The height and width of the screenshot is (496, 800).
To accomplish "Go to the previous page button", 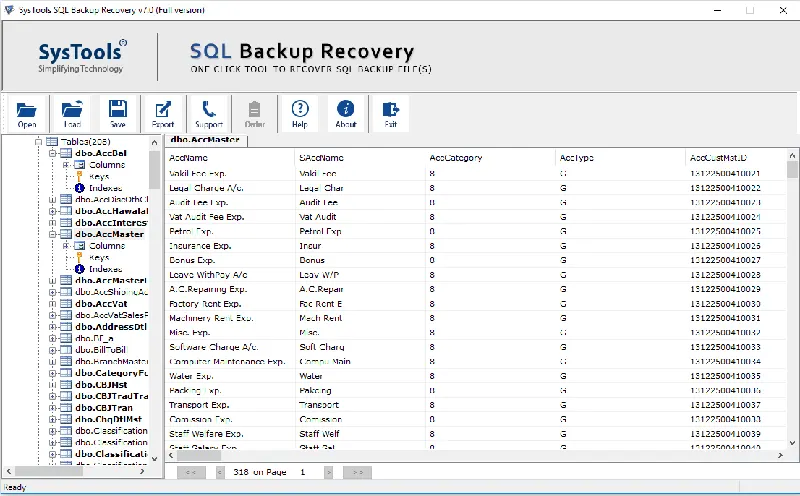I will [220, 473].
